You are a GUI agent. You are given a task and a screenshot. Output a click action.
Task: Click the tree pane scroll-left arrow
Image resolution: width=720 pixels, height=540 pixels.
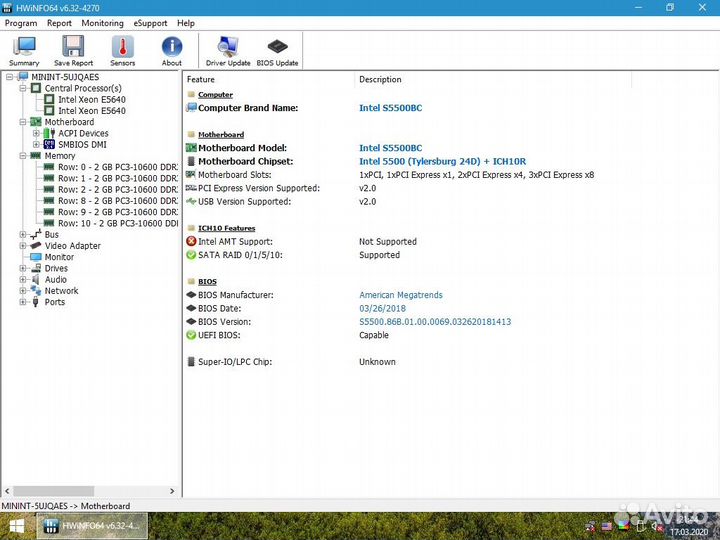click(x=7, y=491)
